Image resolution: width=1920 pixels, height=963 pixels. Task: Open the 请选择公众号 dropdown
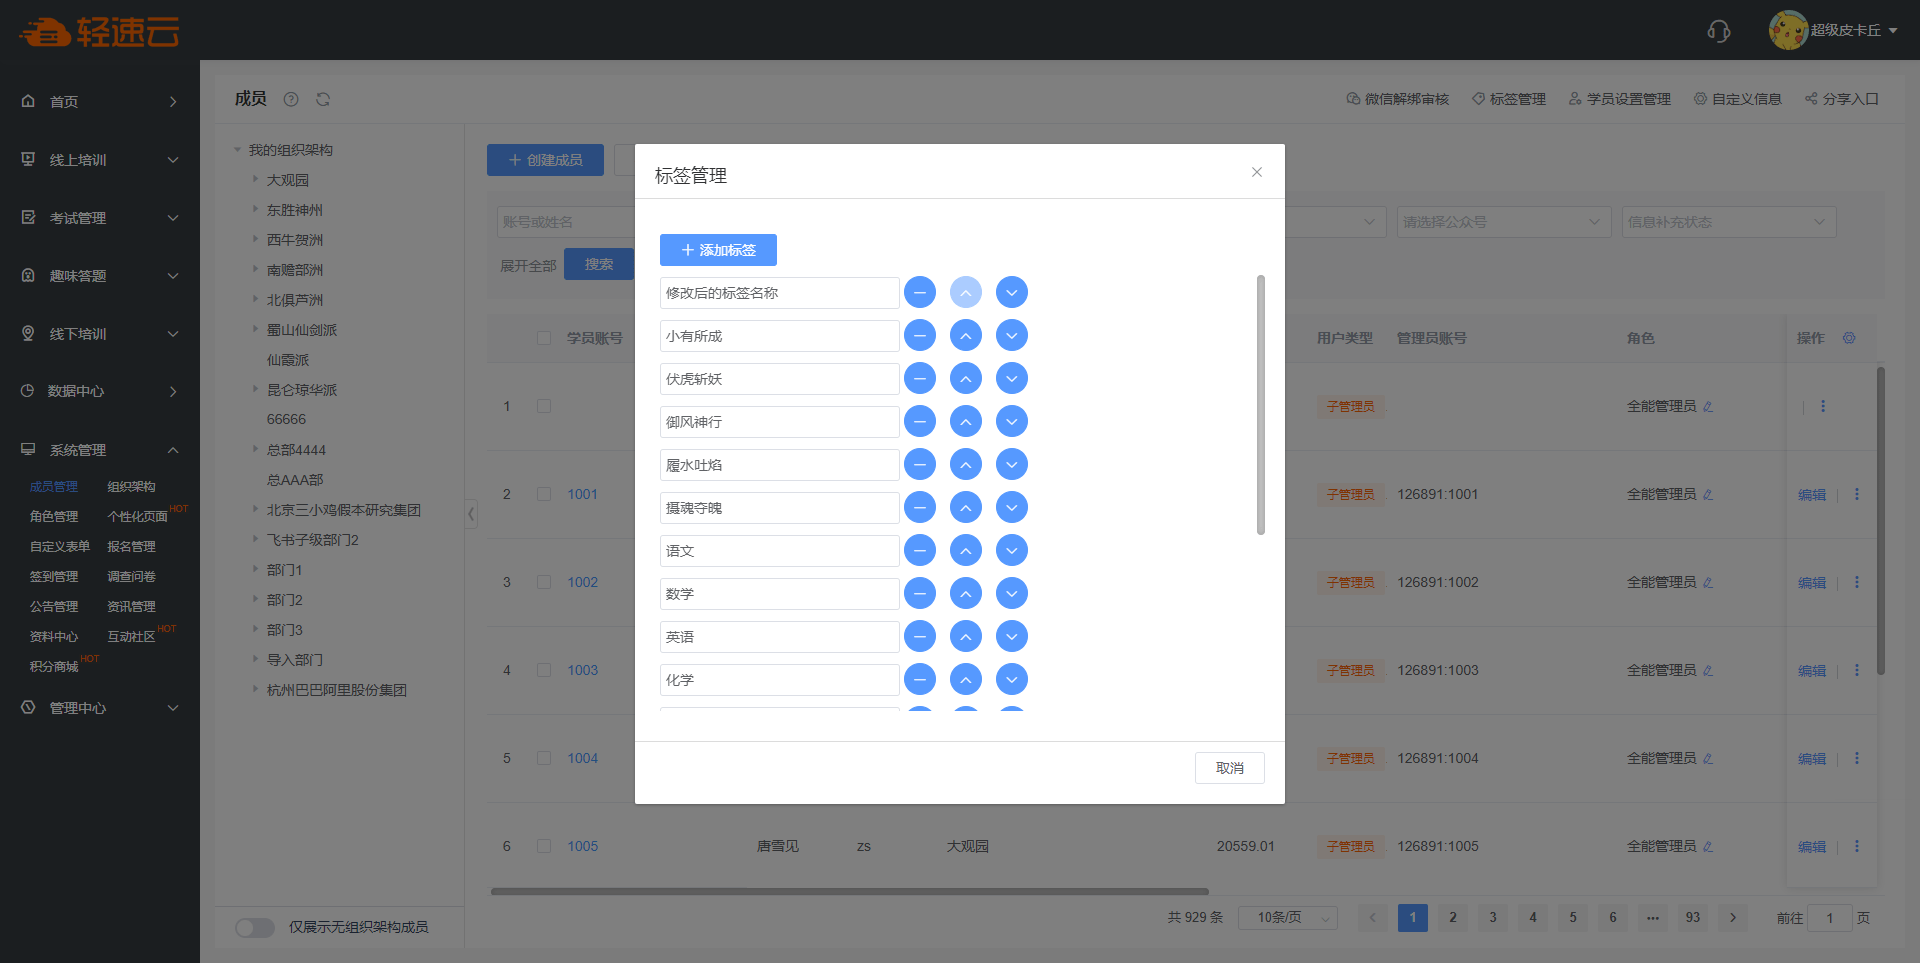[x=1502, y=222]
